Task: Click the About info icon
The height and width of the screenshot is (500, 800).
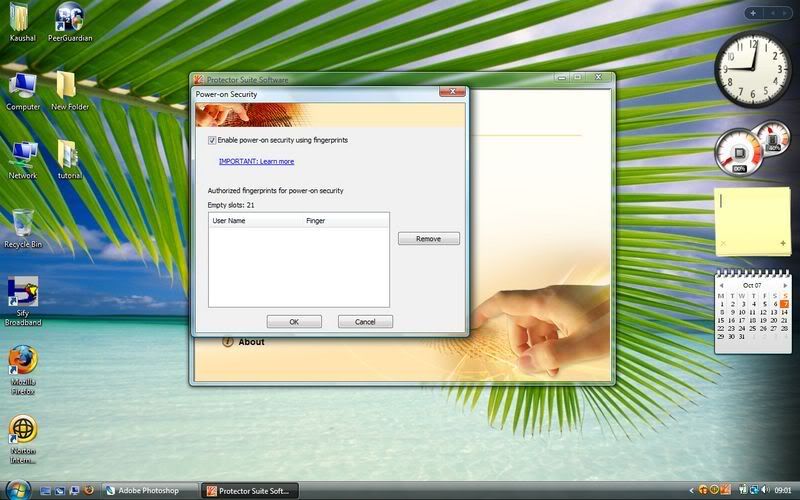Action: pyautogui.click(x=228, y=342)
